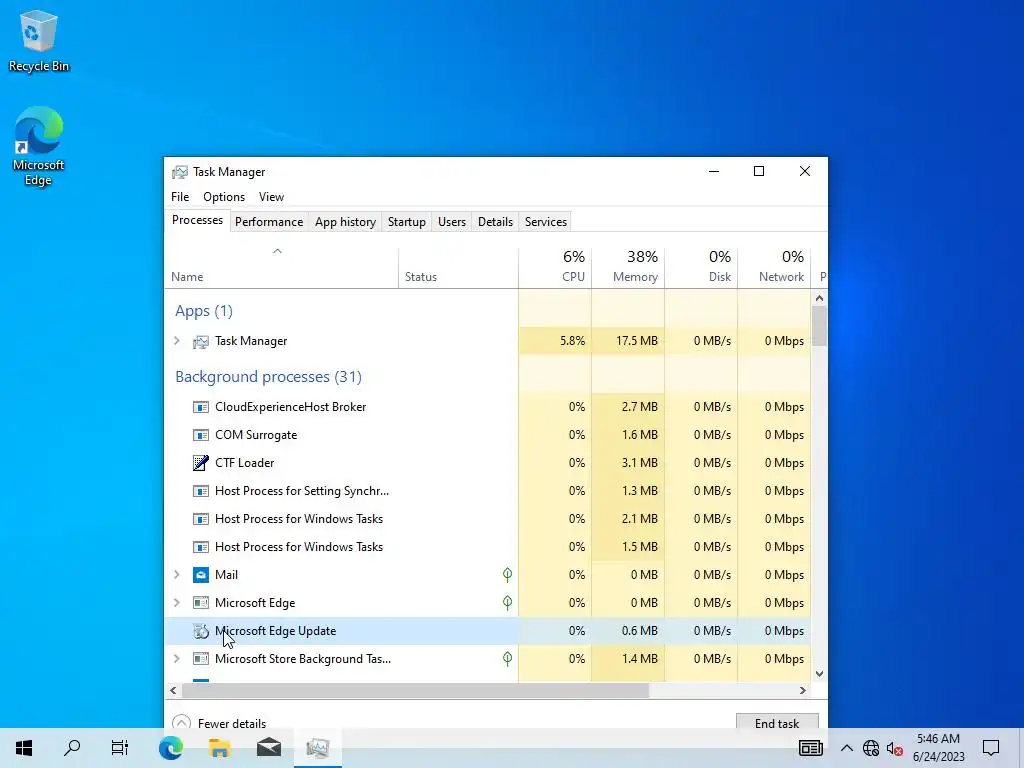Open the View menu
The width and height of the screenshot is (1024, 768).
click(271, 197)
